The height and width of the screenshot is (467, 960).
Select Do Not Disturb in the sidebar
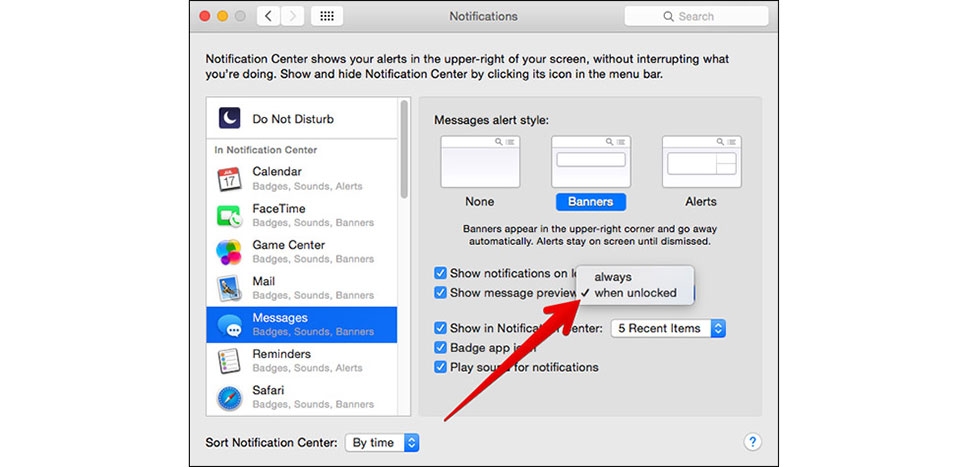point(302,118)
